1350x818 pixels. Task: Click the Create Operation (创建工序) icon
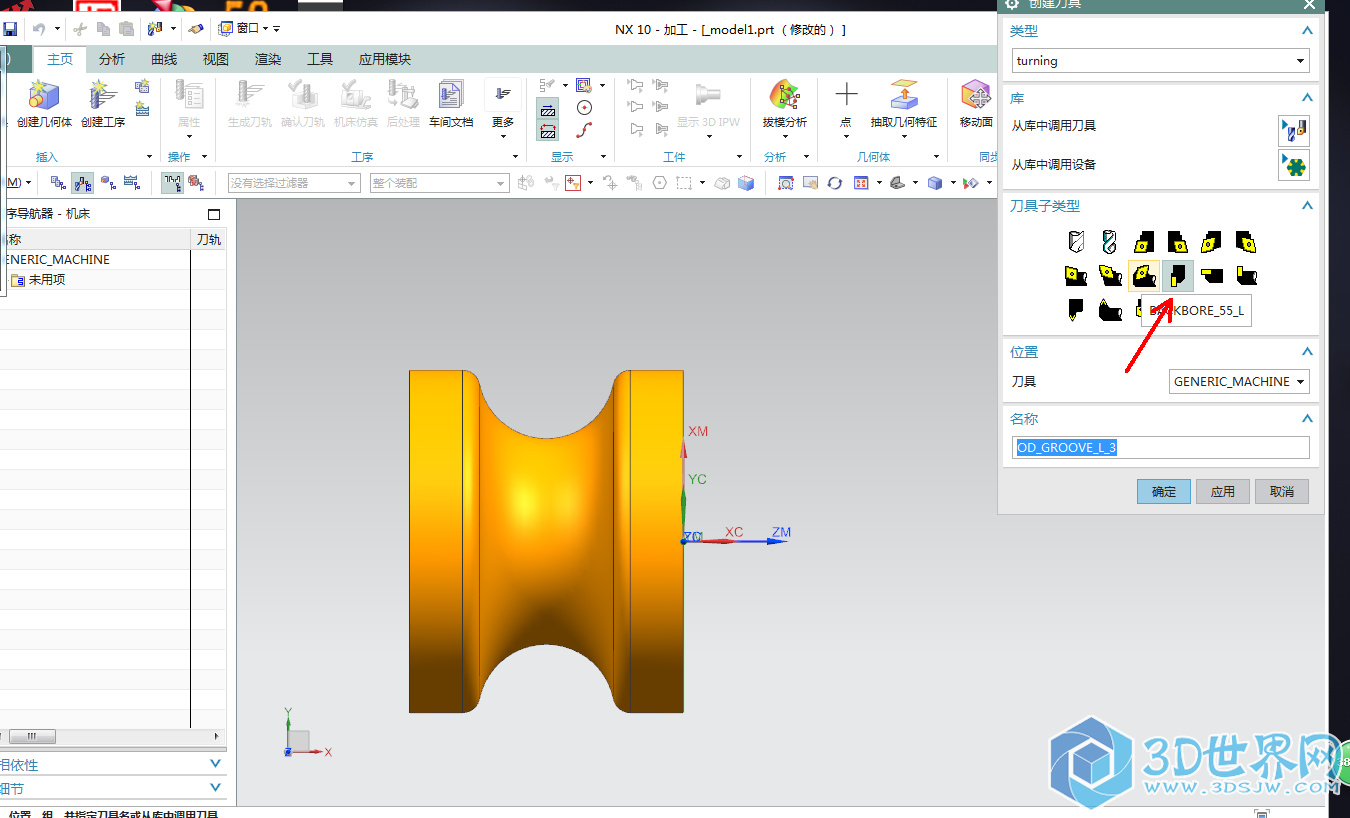click(102, 97)
